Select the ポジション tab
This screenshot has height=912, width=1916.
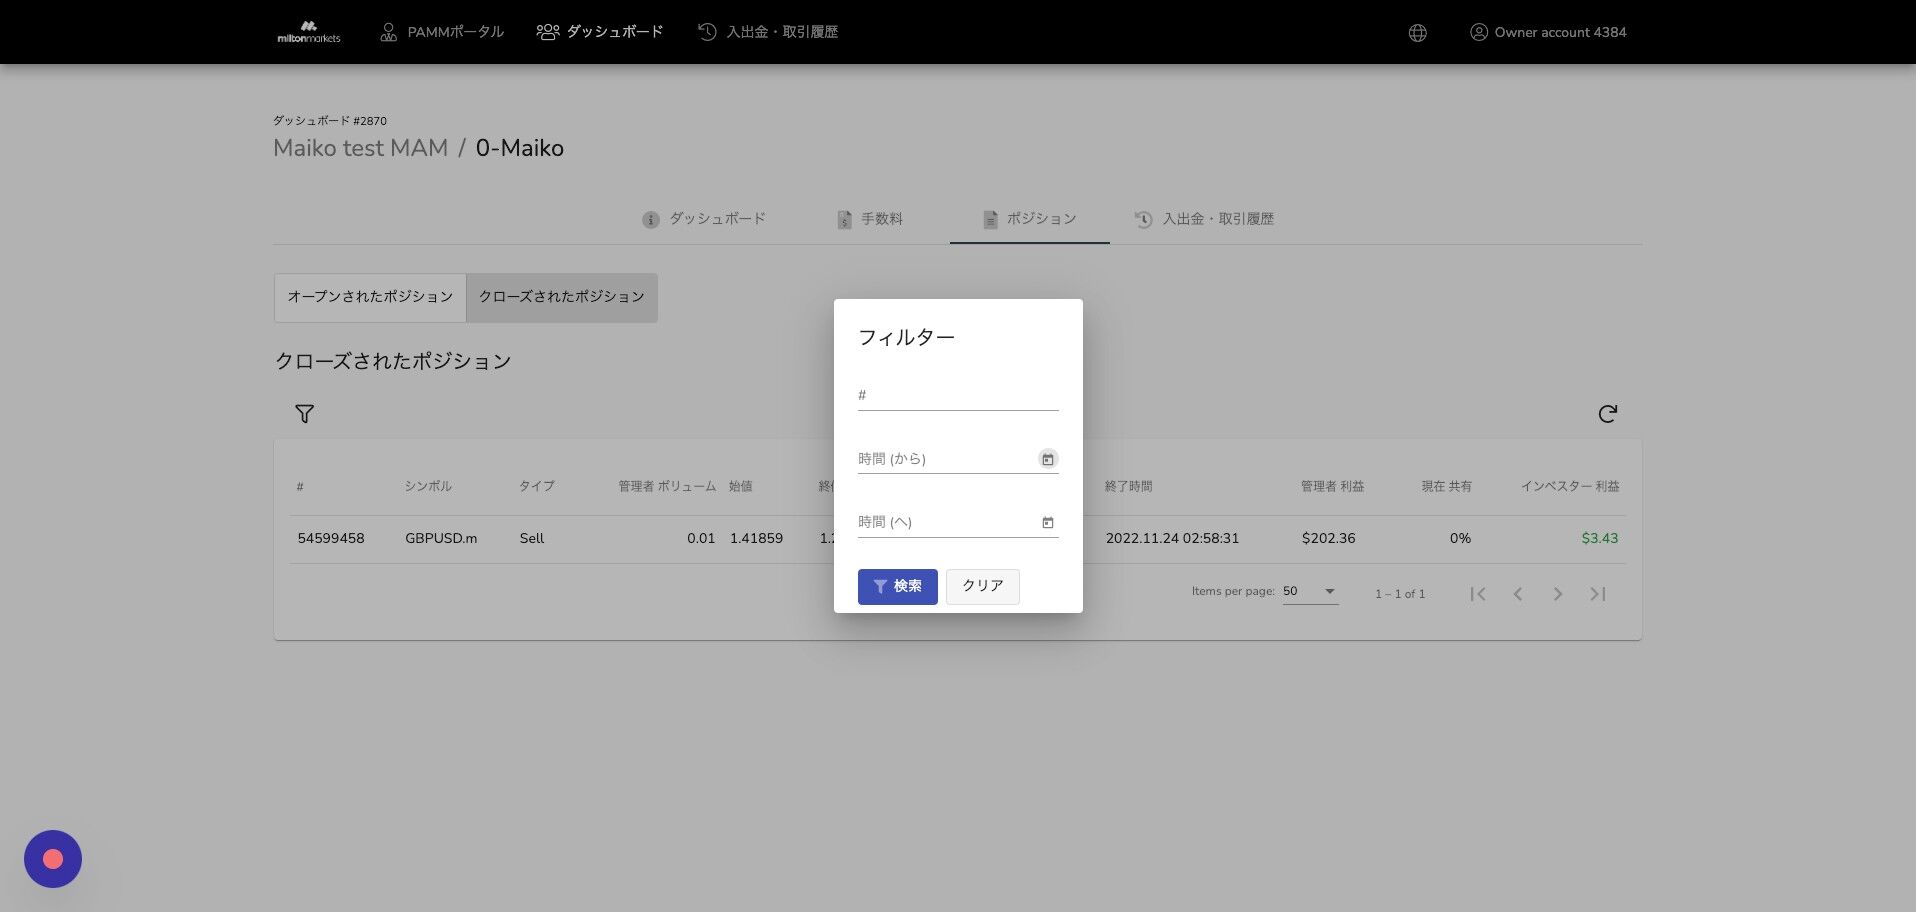point(1029,219)
